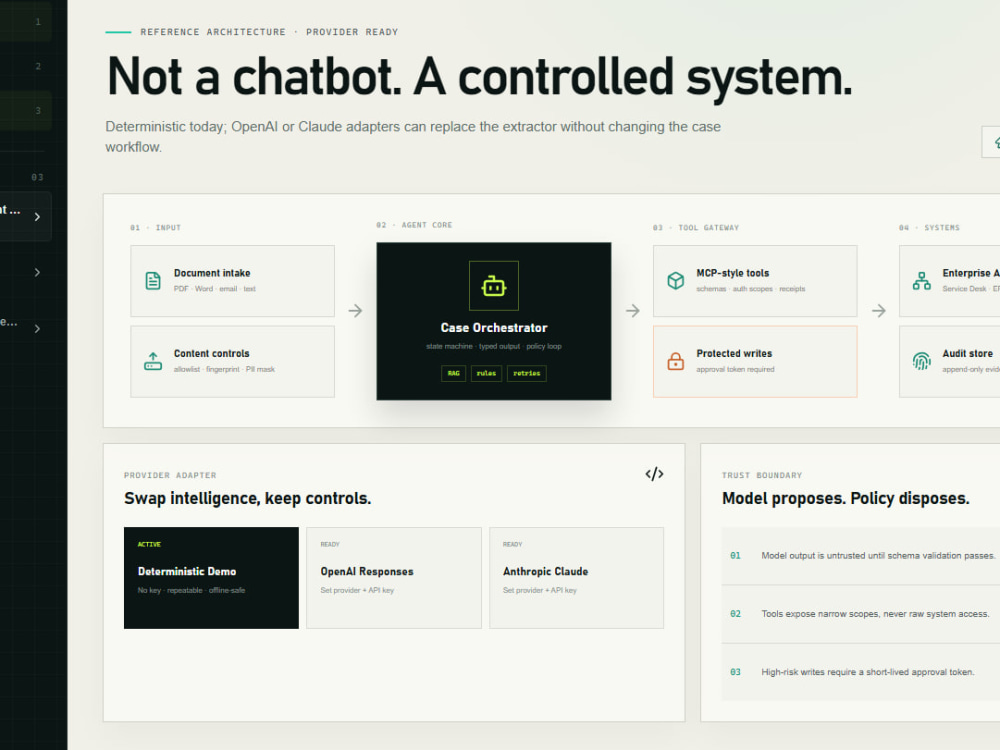Select sidebar step 3
Image resolution: width=1000 pixels, height=750 pixels.
tap(26, 110)
